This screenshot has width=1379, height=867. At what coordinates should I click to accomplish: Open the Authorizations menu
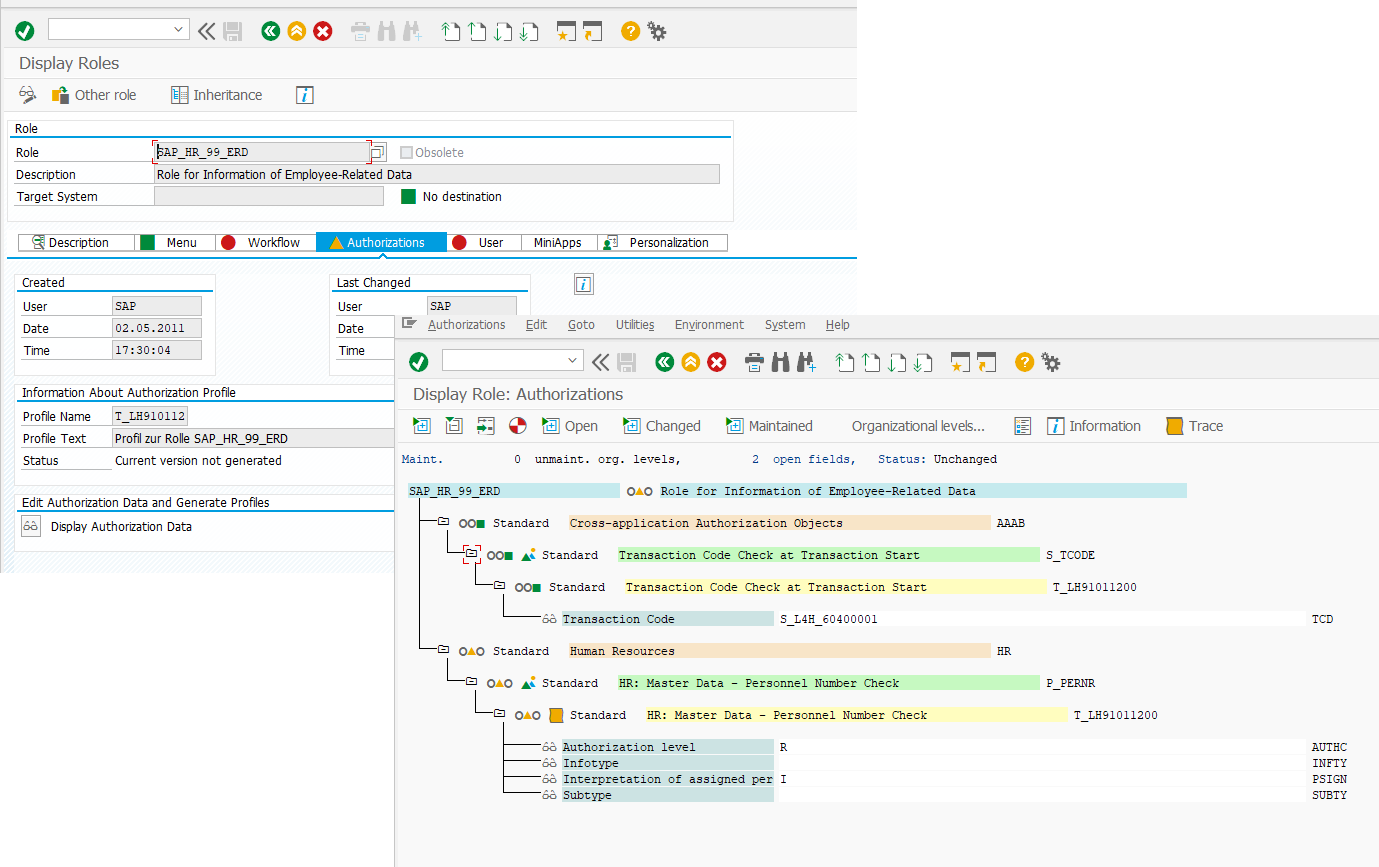466,325
